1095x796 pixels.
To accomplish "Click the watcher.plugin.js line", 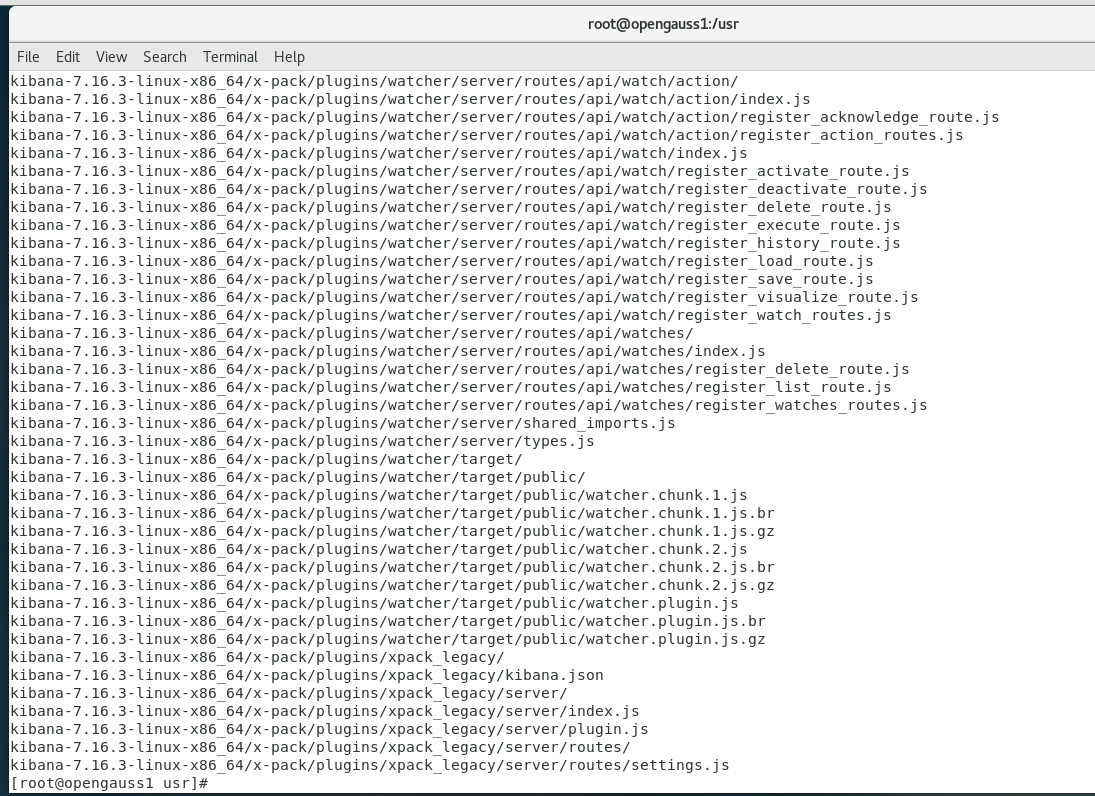I will coord(374,603).
